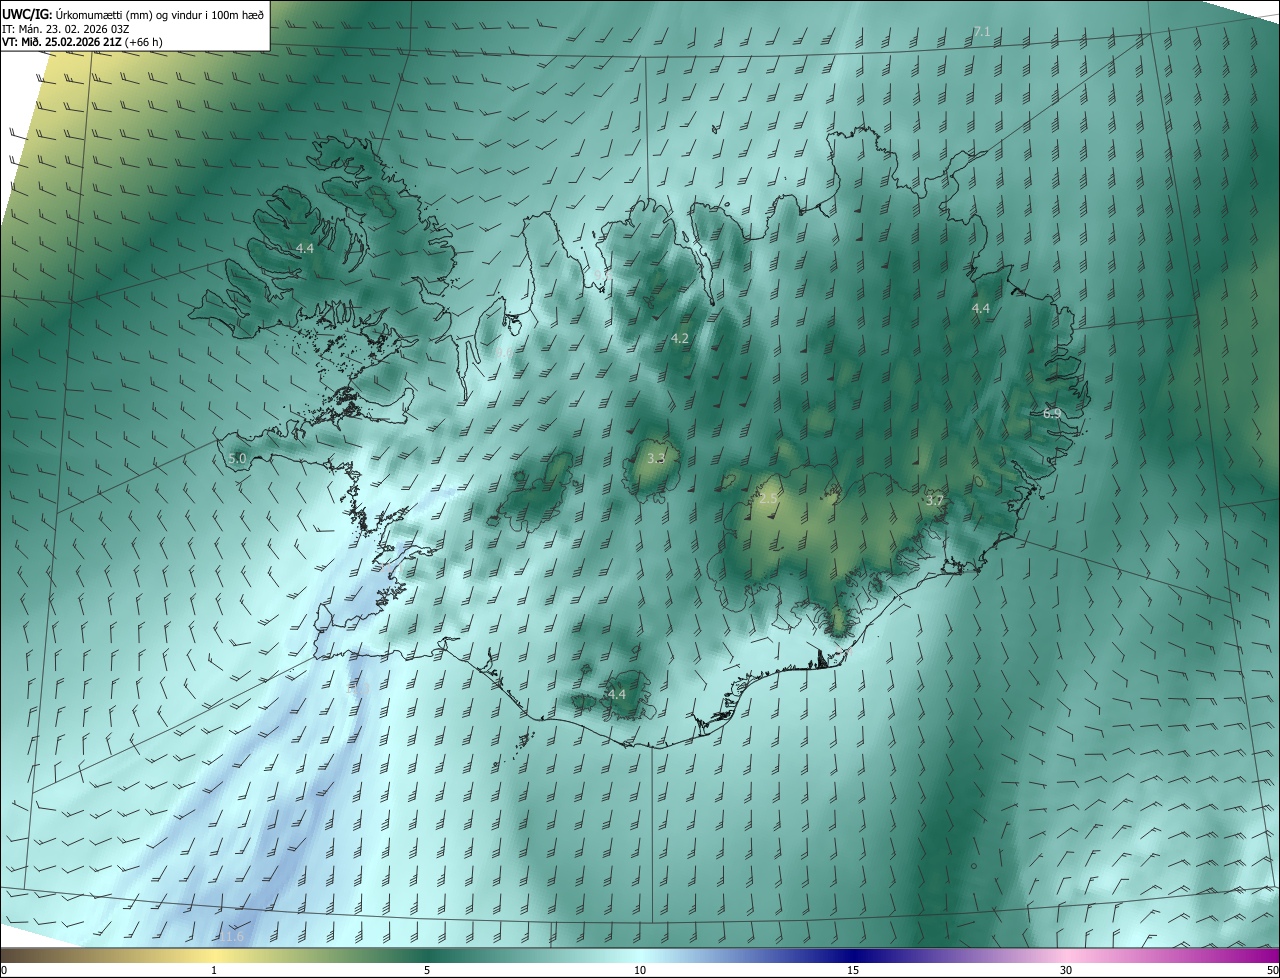Click the 5.0 value at the Snæfellsnes tip
The width and height of the screenshot is (1280, 978).
[237, 458]
